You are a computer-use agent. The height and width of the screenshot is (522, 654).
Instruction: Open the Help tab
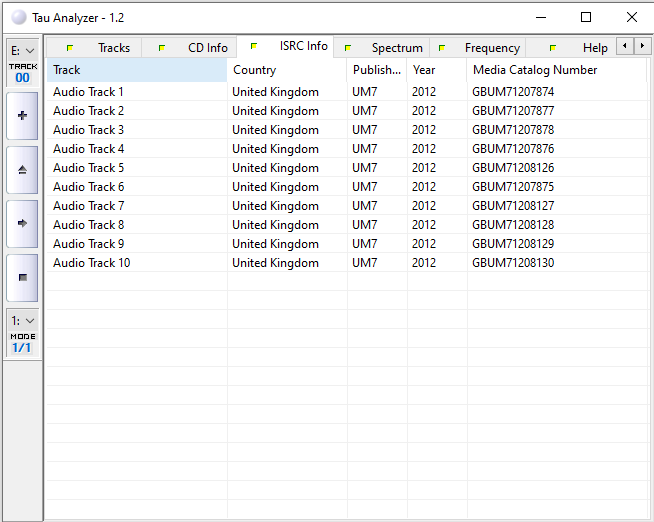coord(571,48)
